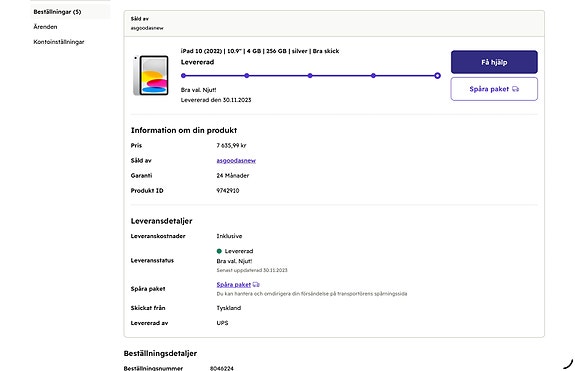575x371 pixels.
Task: Click price value 7 635,99 kr
Action: tap(231, 146)
